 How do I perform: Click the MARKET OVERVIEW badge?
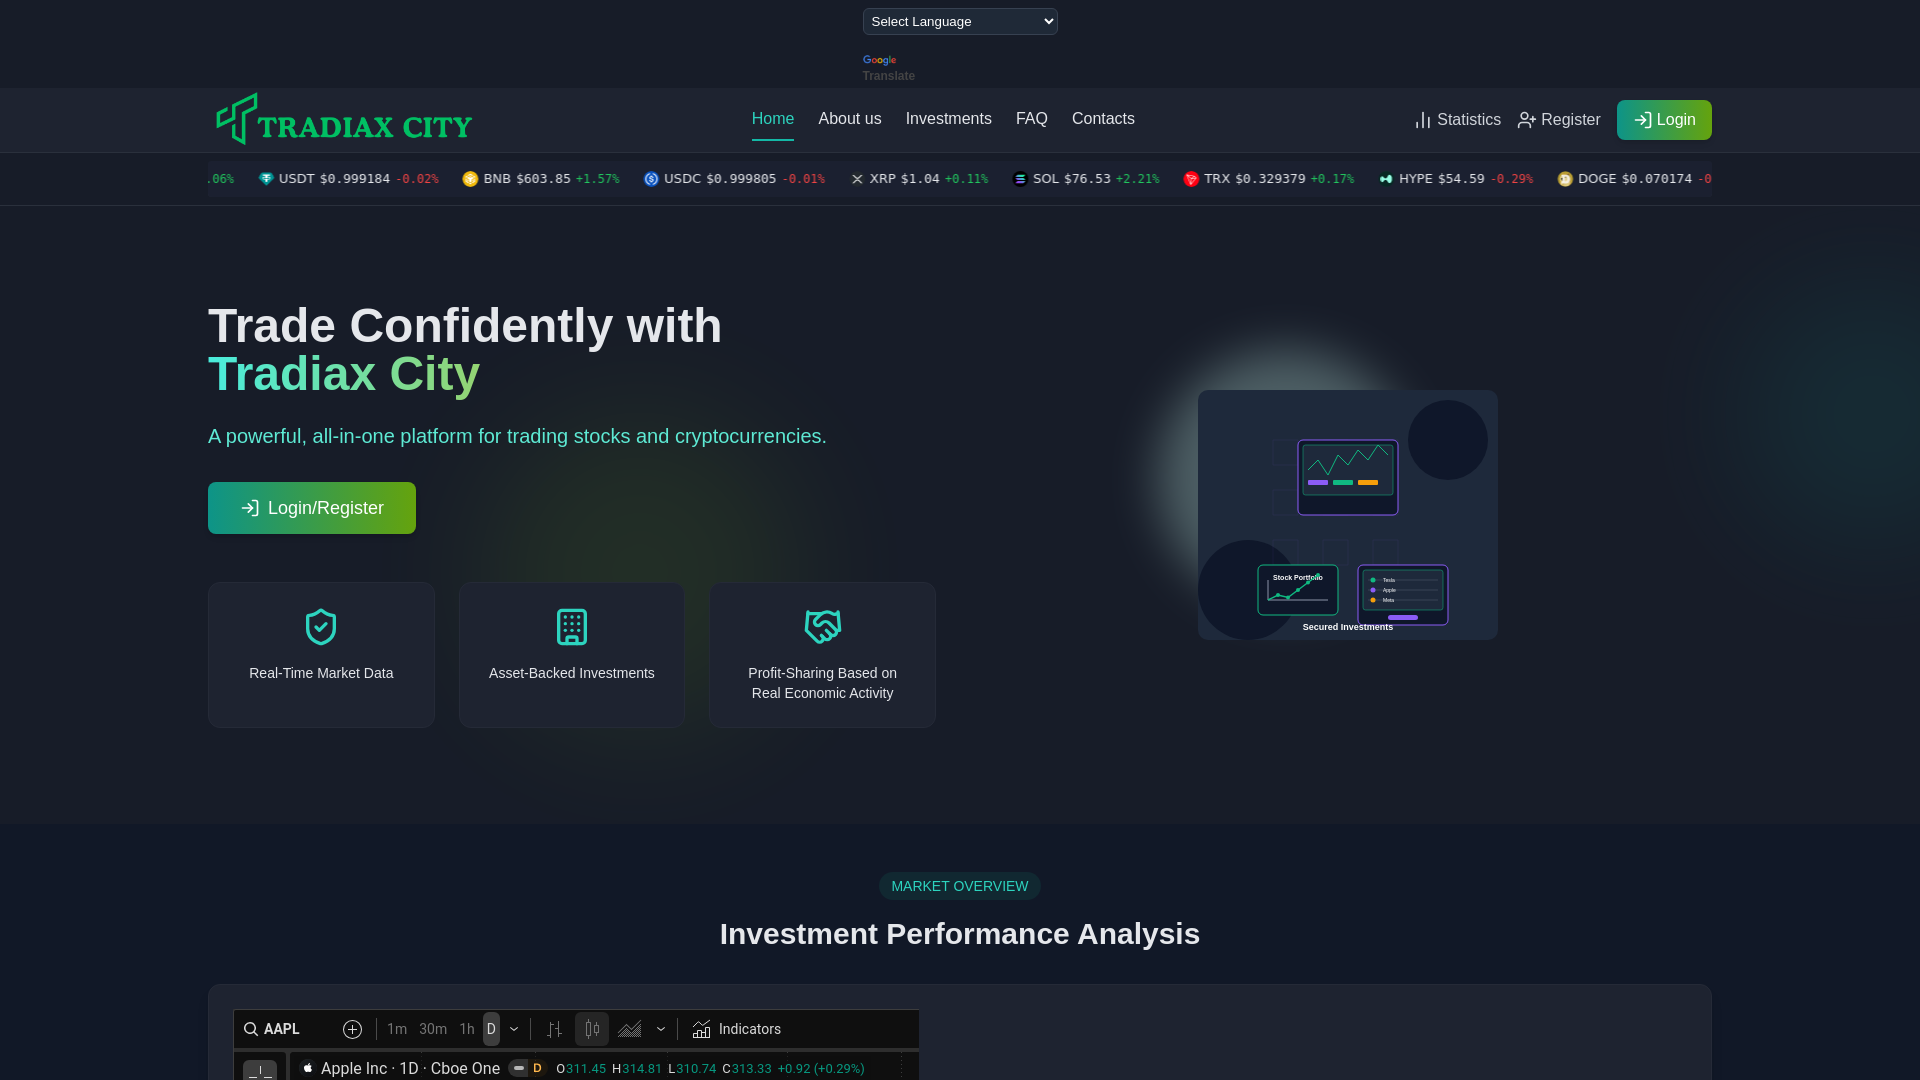[960, 886]
